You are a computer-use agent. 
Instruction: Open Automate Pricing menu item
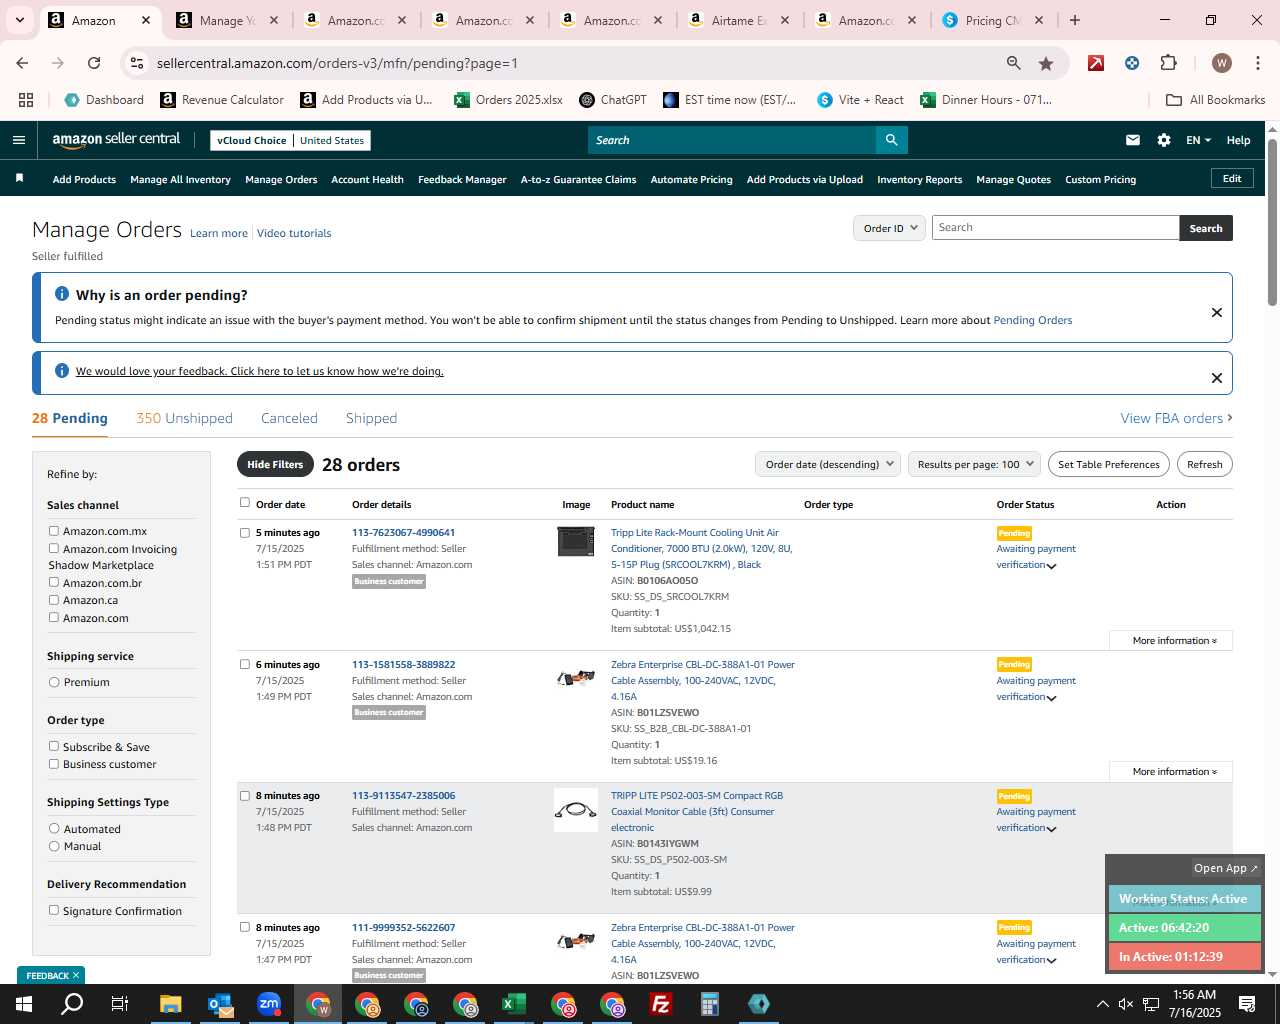691,179
